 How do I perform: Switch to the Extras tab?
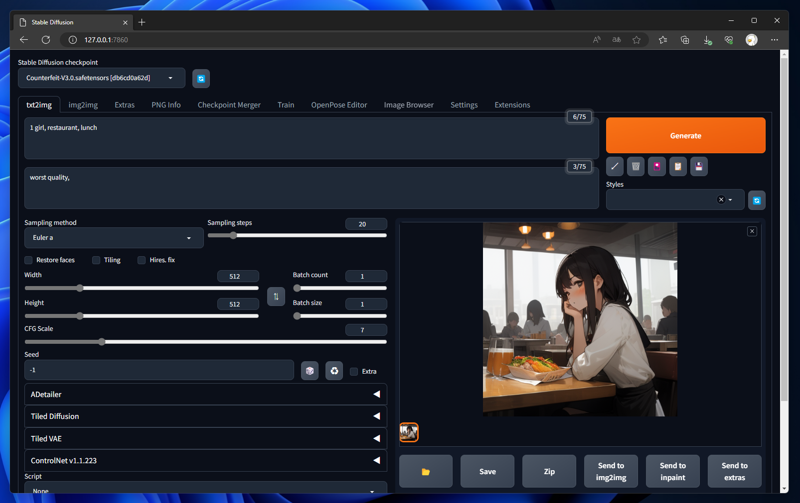tap(124, 105)
